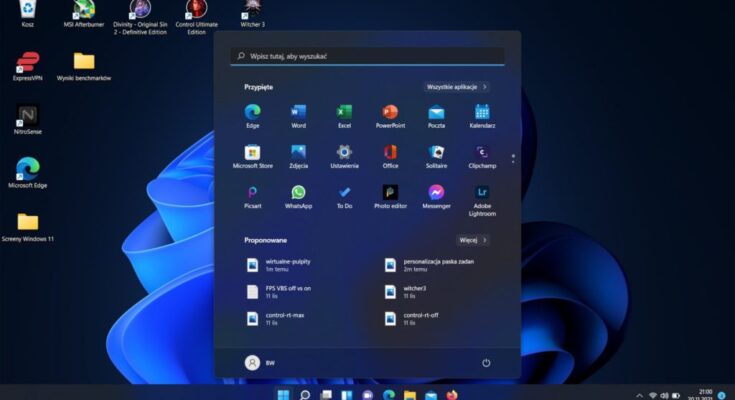Screen dimensions: 735x400
Task: Open the Excel pinned app
Action: coord(344,112)
